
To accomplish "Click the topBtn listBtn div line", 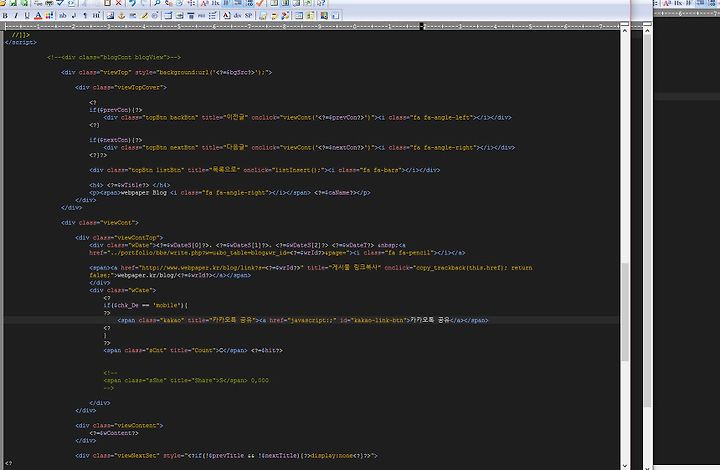I will pyautogui.click(x=264, y=170).
